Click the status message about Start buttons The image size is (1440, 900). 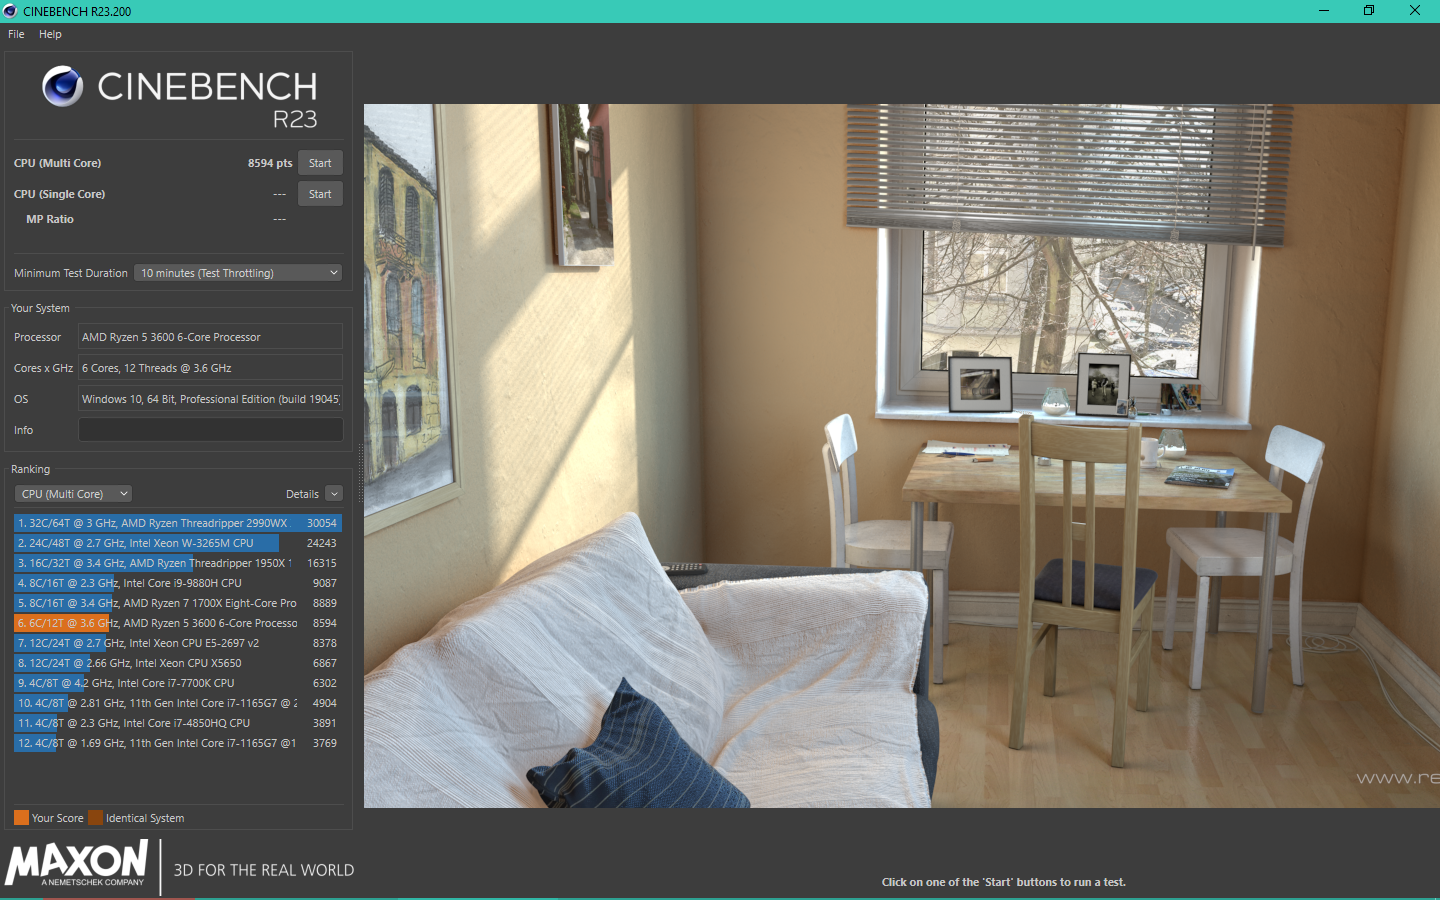[1004, 882]
